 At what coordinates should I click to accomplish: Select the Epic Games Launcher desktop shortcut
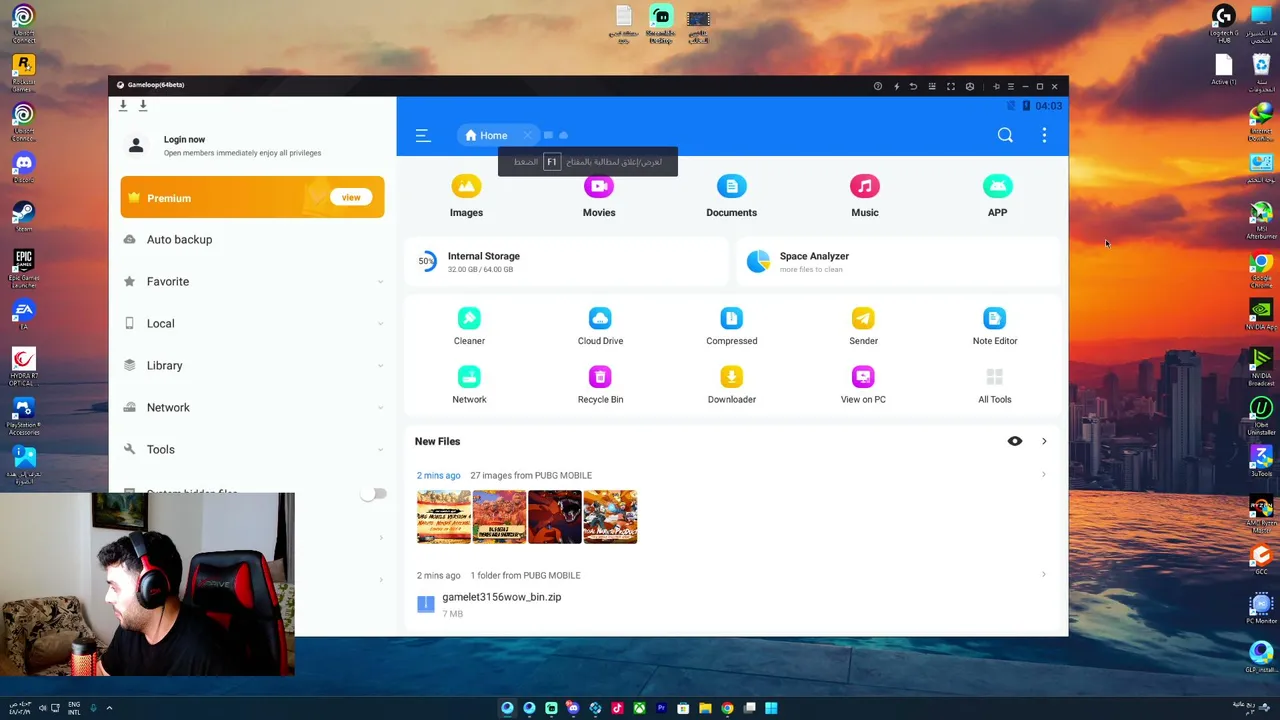23,267
